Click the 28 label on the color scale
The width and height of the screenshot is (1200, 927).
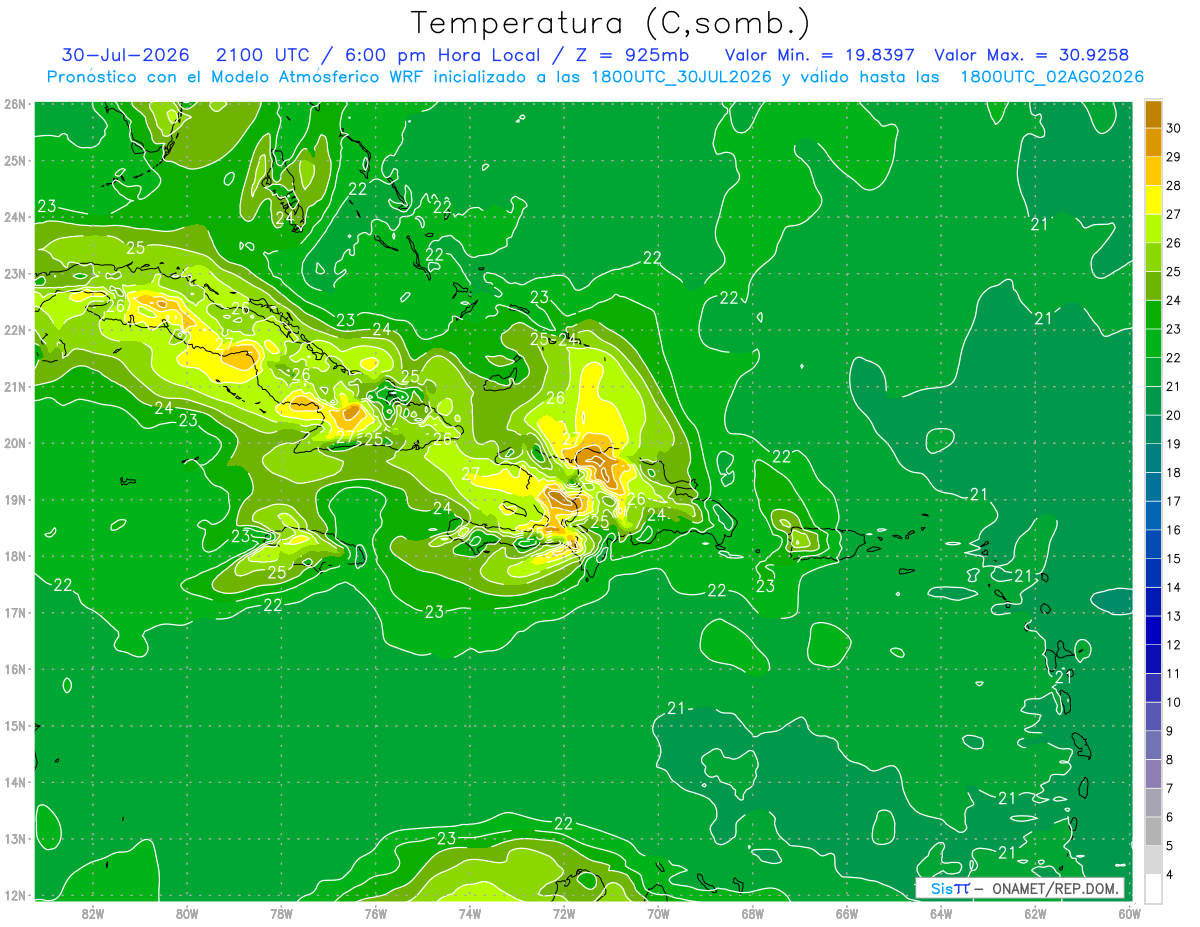coord(1173,185)
